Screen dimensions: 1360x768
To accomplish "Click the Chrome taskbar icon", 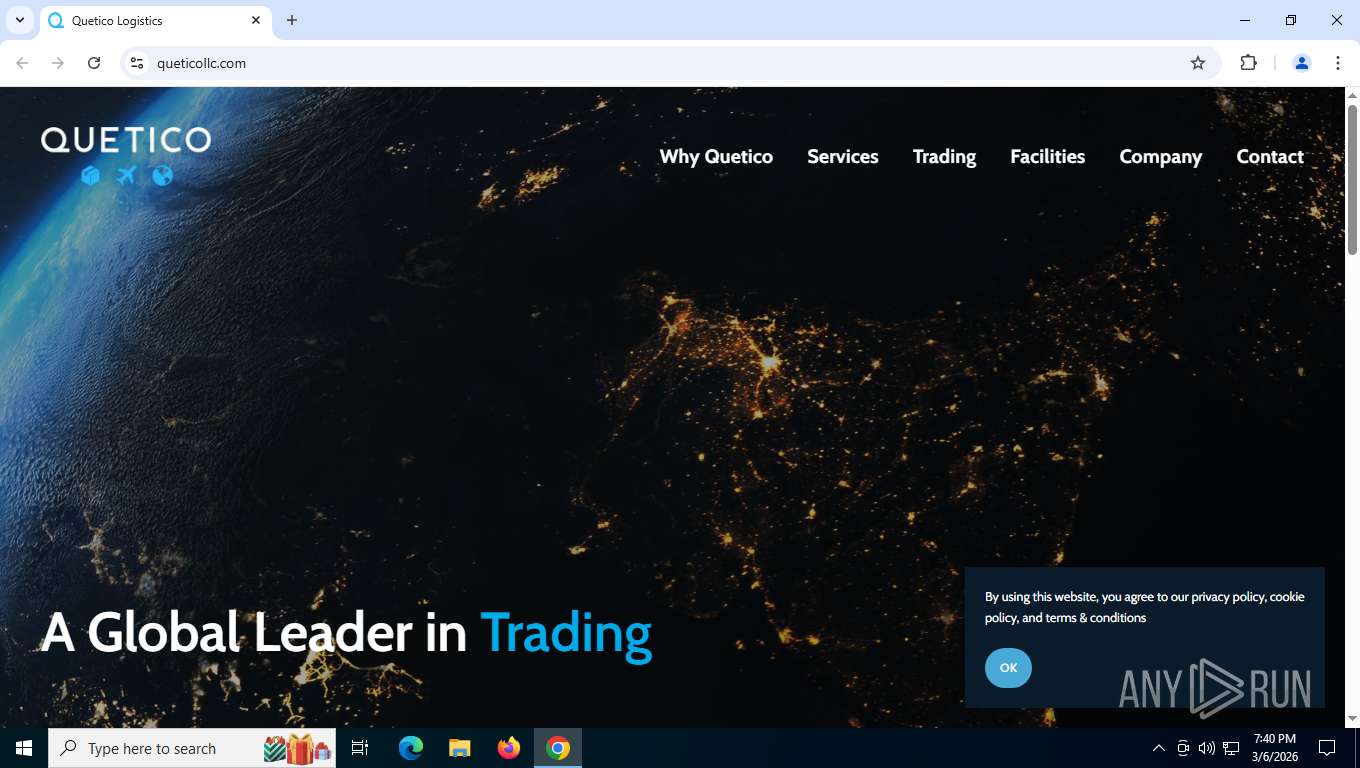I will pyautogui.click(x=558, y=748).
